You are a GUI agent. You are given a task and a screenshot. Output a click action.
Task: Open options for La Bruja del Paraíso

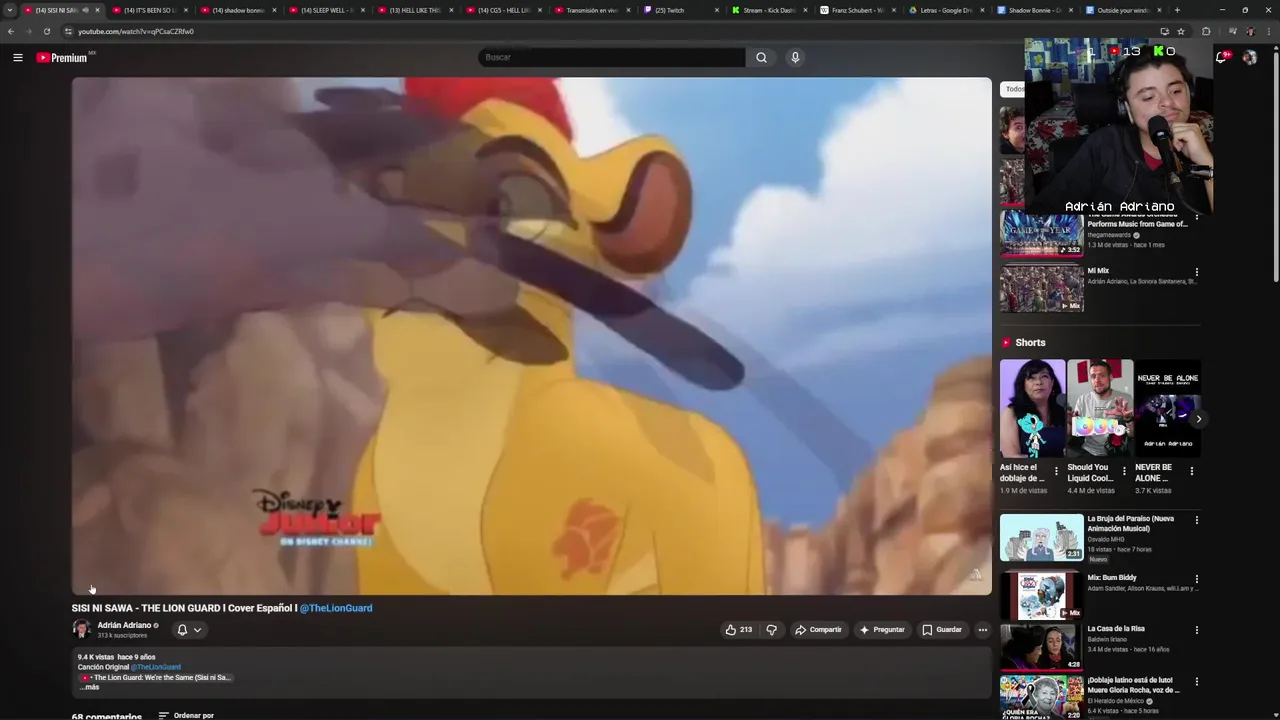(1196, 520)
